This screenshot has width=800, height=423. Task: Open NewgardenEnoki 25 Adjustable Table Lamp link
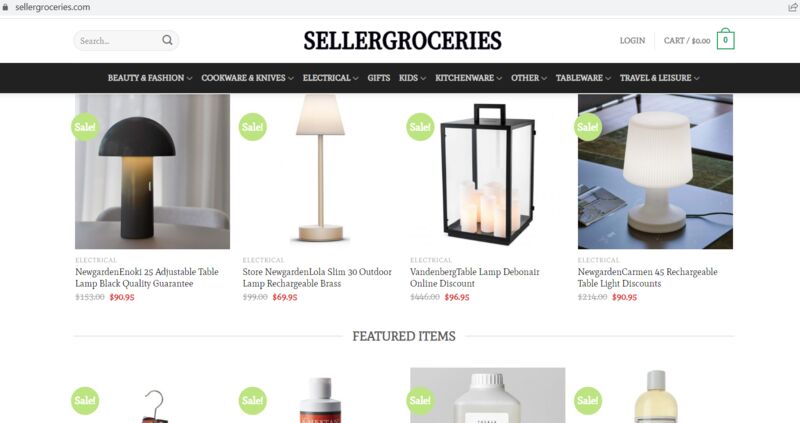pyautogui.click(x=147, y=278)
